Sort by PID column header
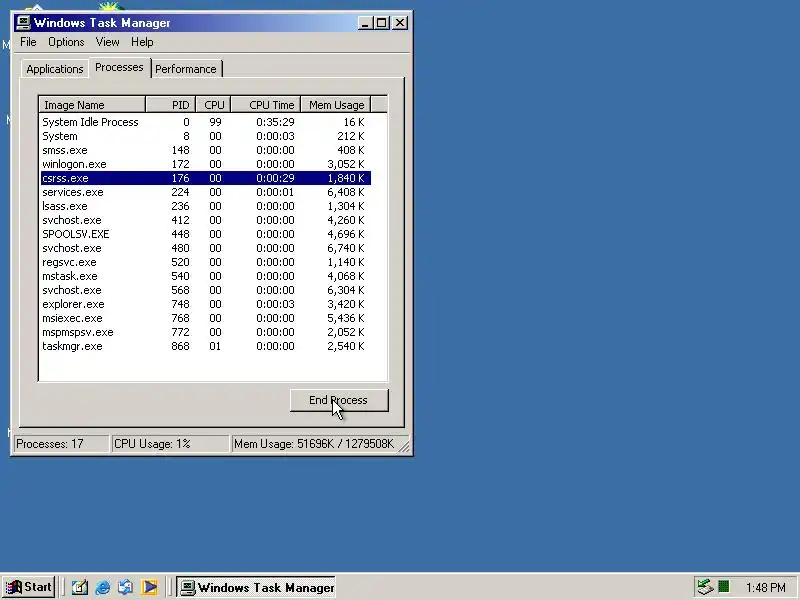The width and height of the screenshot is (800, 600). 170,105
